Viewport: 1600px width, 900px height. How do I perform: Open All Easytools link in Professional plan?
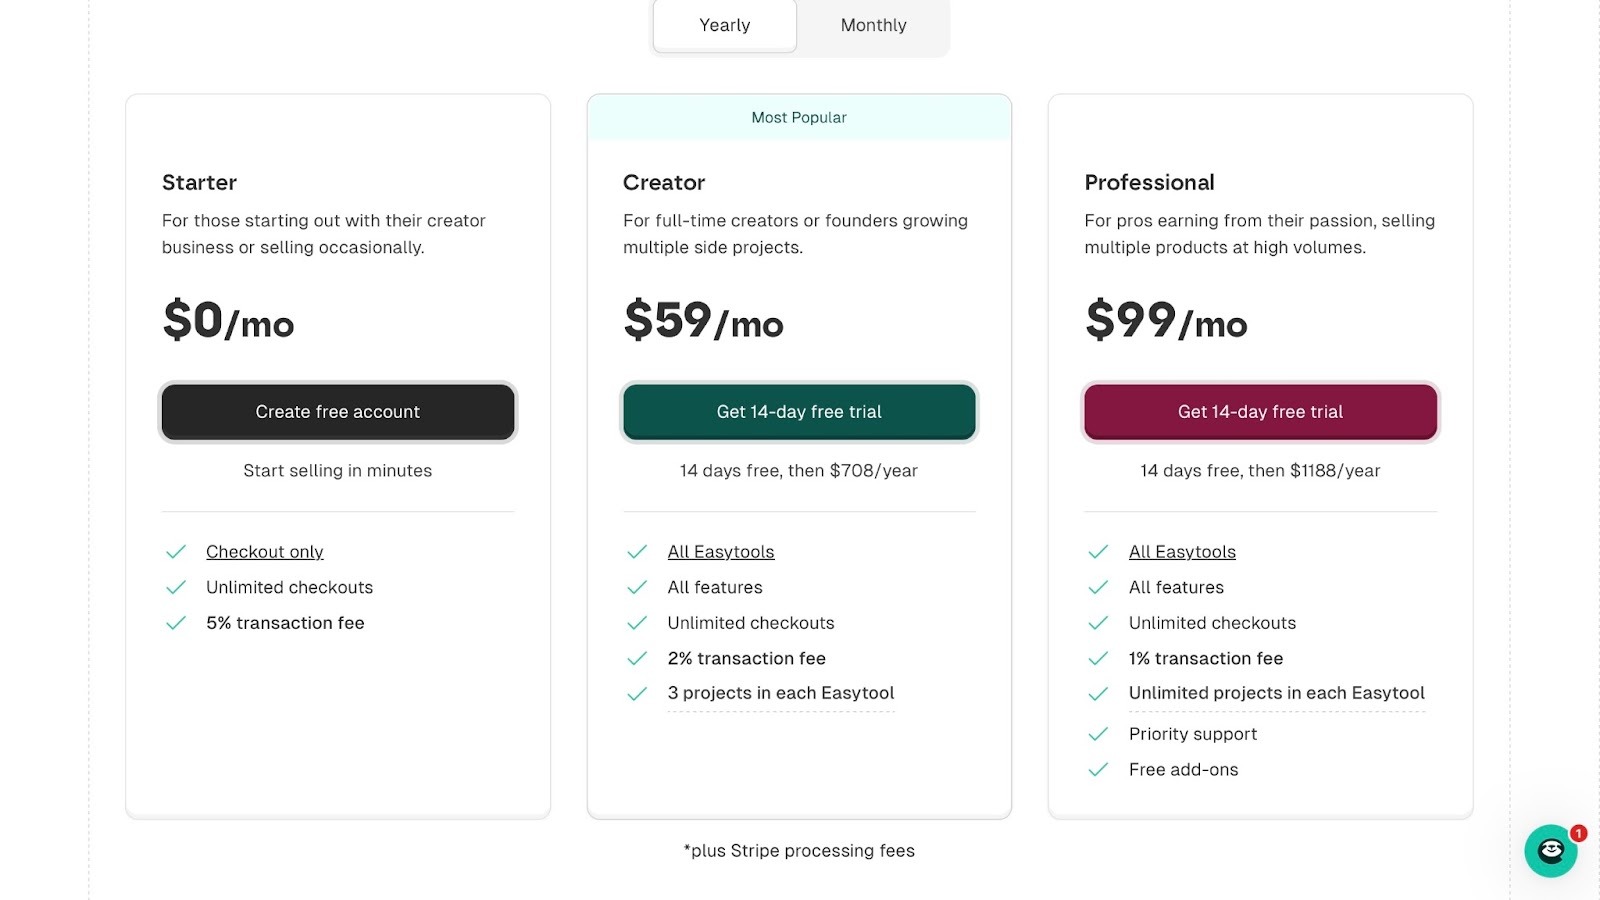click(x=1182, y=552)
